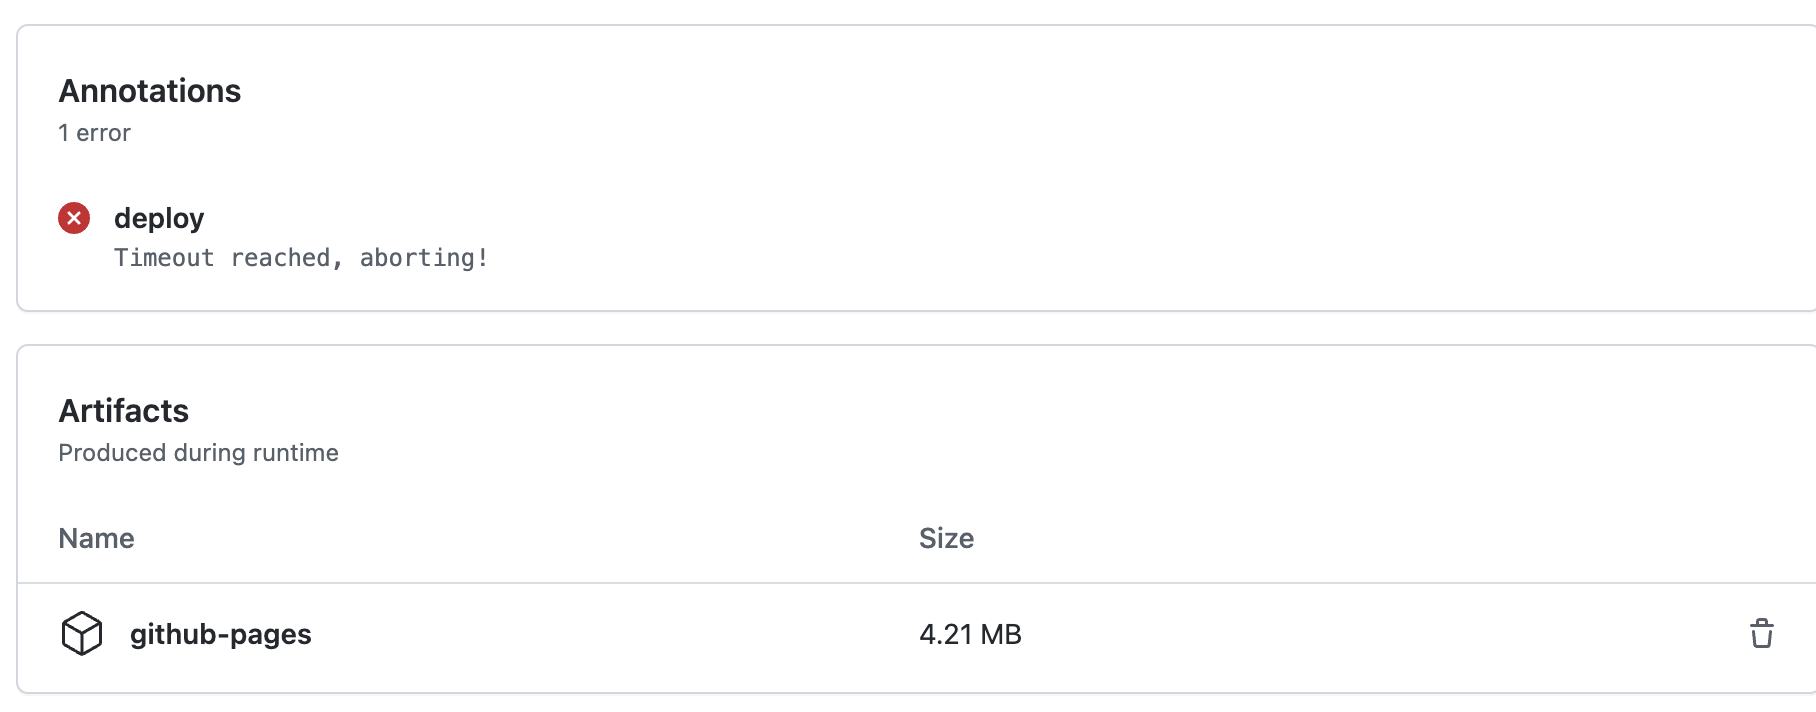Screen dimensions: 1816x712
Task: Select the 4.21 MB size value
Action: pos(970,634)
